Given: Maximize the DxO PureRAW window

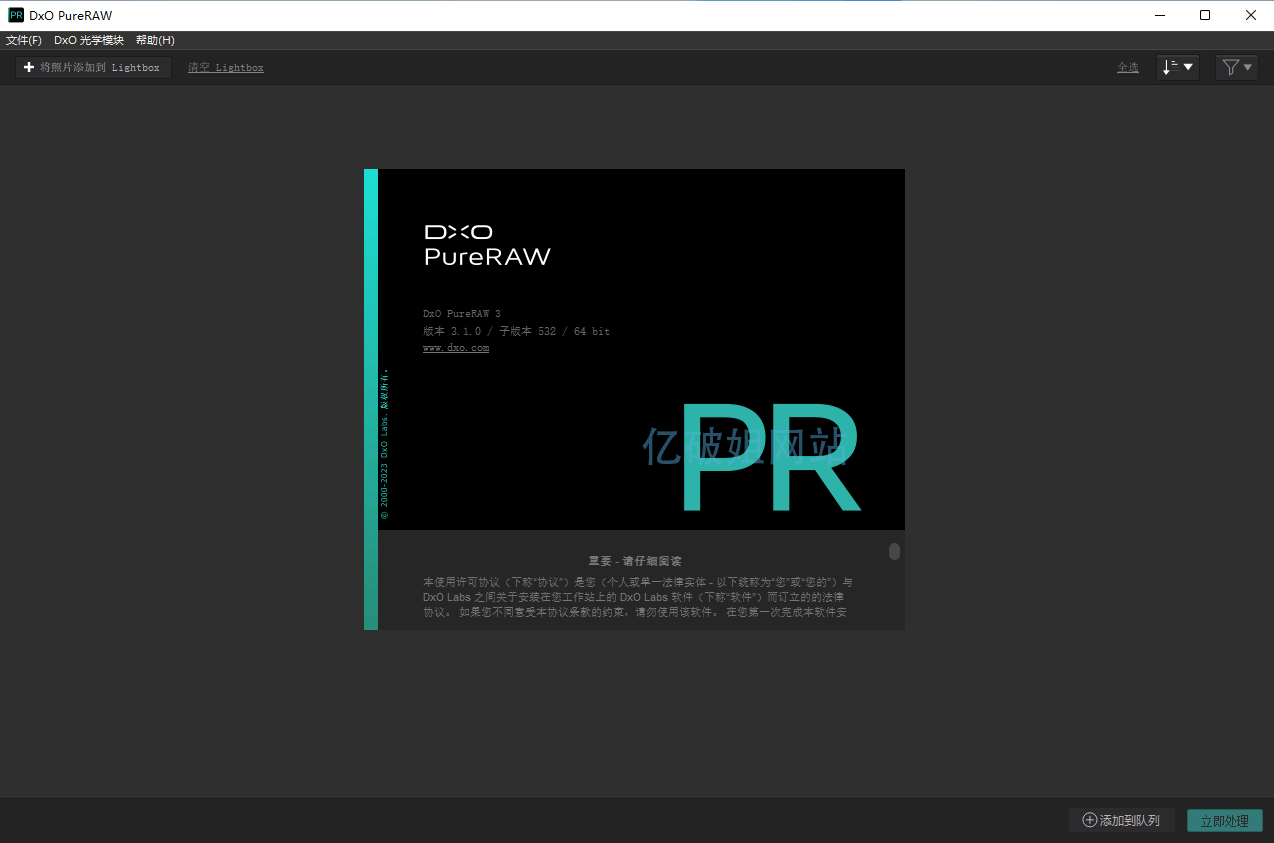Looking at the screenshot, I should 1205,15.
